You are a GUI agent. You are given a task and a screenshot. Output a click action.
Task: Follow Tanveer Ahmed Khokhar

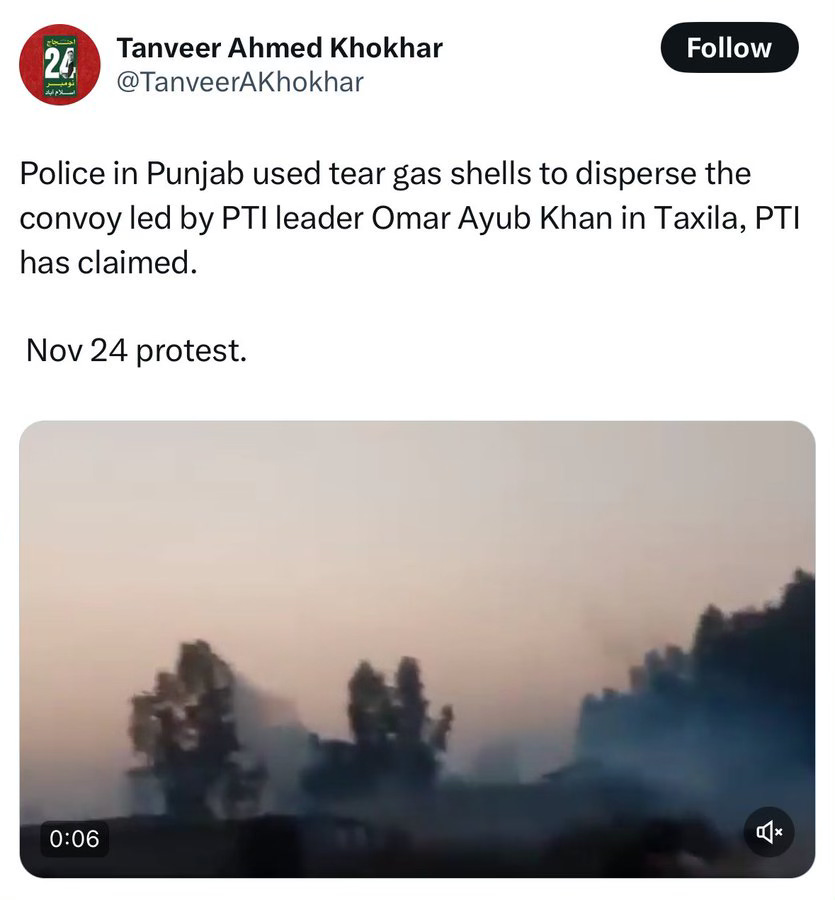click(x=729, y=48)
